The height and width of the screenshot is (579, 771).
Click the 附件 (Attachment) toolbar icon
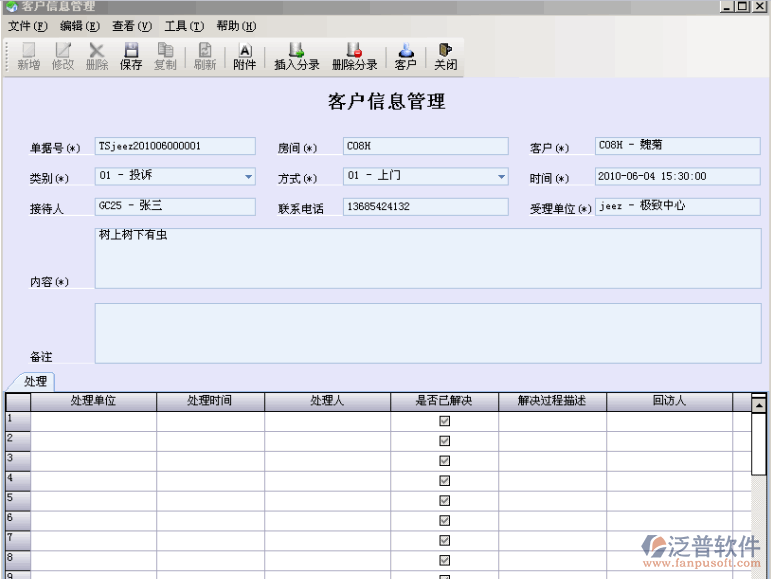[245, 56]
